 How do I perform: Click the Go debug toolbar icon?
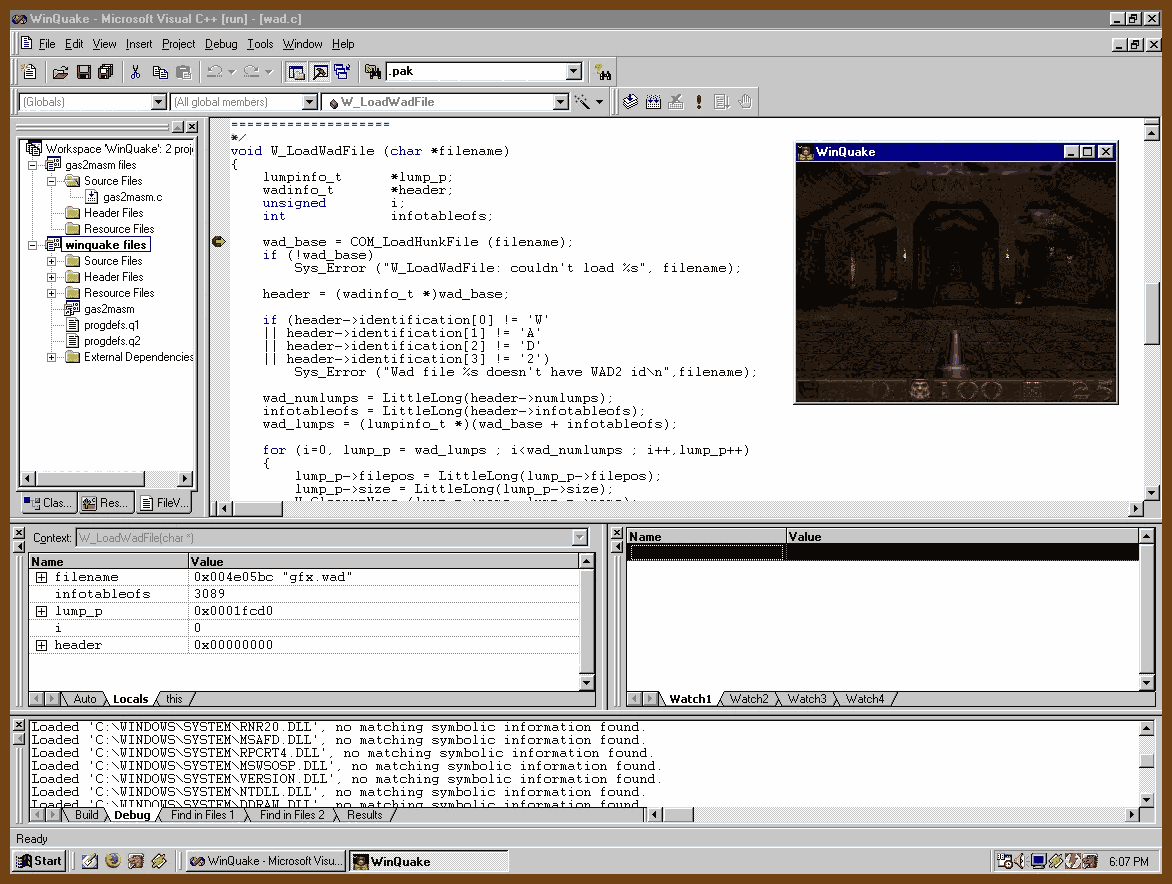pos(721,102)
